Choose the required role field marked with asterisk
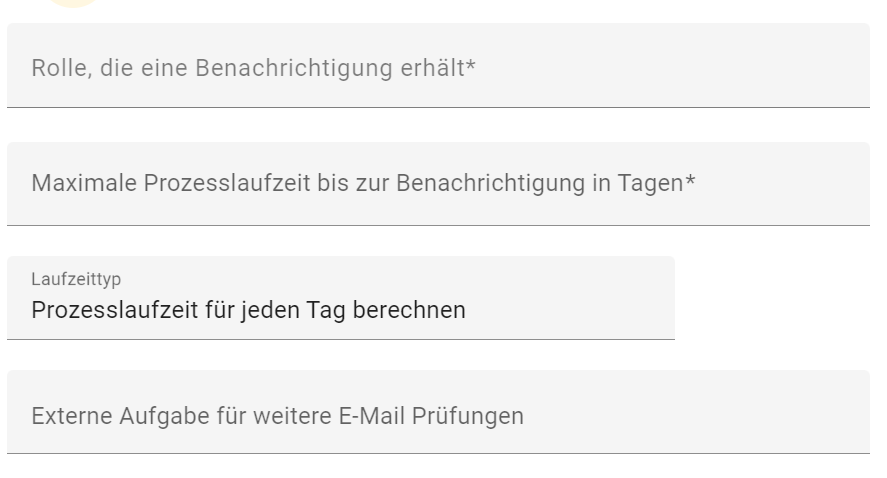 click(x=438, y=67)
